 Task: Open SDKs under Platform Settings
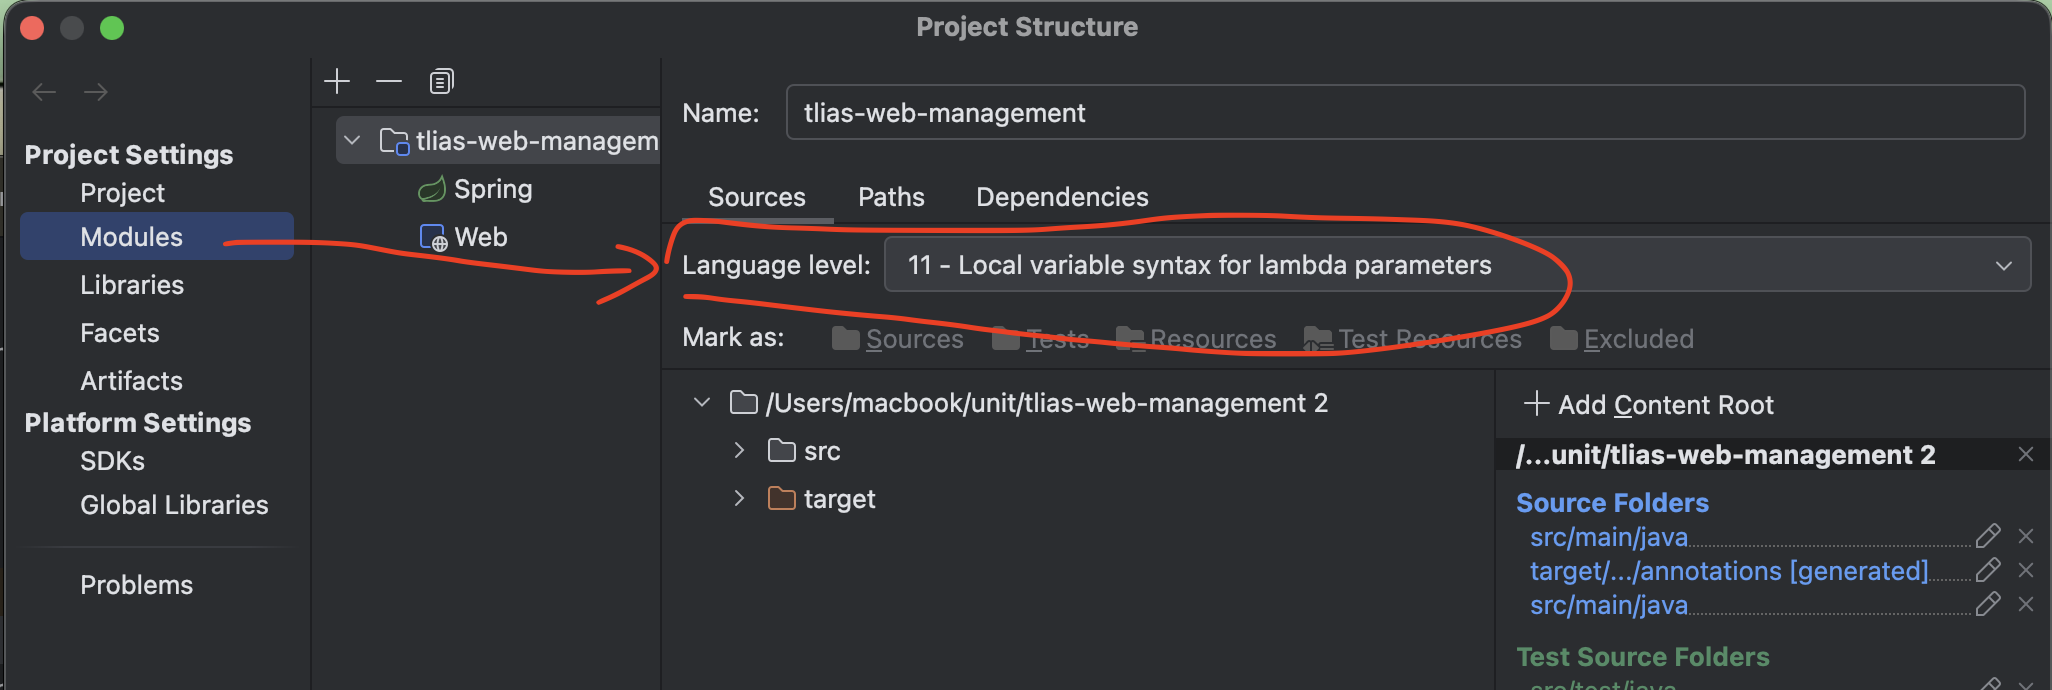(112, 461)
